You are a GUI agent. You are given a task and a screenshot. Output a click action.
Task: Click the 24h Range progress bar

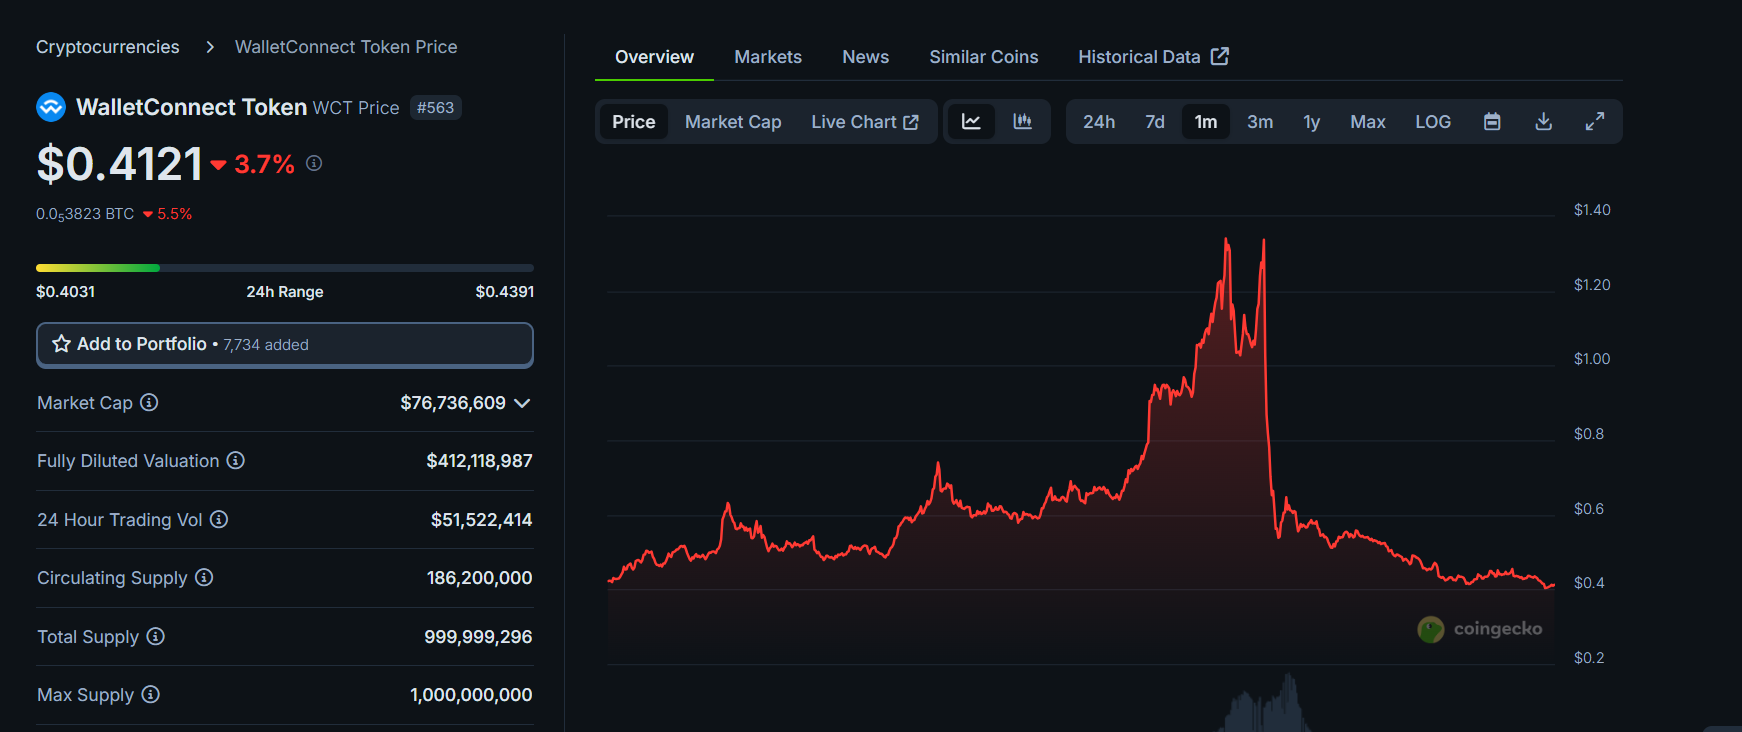(285, 268)
